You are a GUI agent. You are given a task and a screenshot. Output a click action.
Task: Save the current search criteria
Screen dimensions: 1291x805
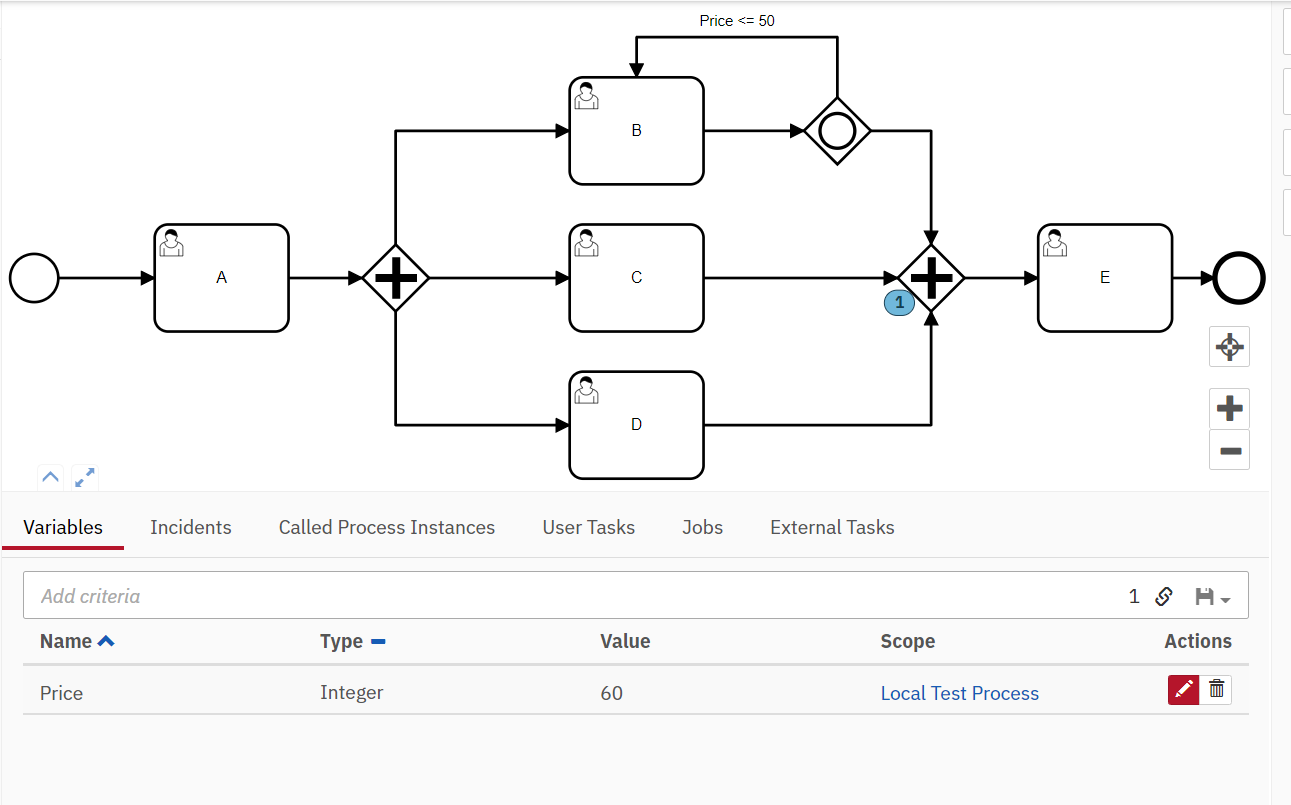click(x=1205, y=596)
